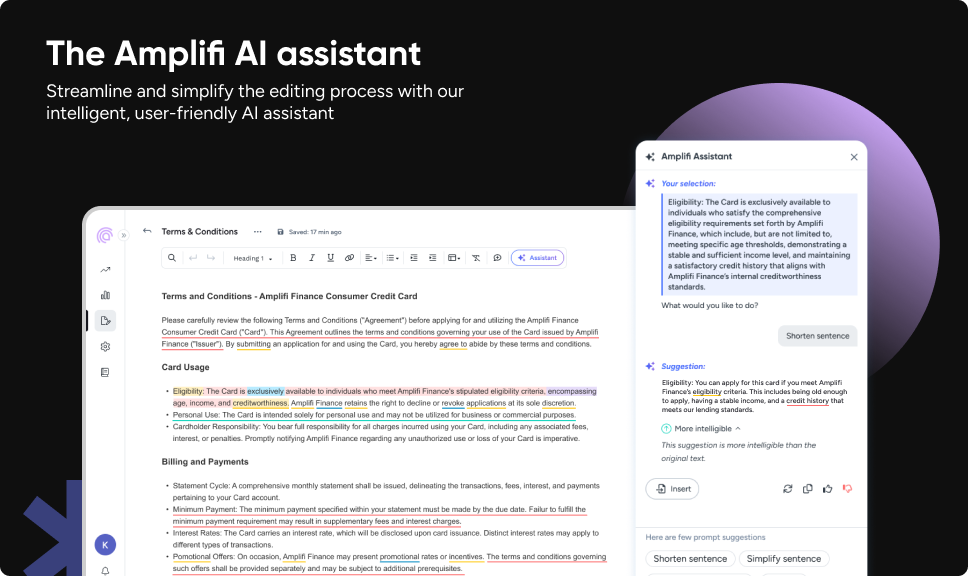Viewport: 968px width, 576px height.
Task: Click the Personal Use bullet text
Action: (374, 415)
